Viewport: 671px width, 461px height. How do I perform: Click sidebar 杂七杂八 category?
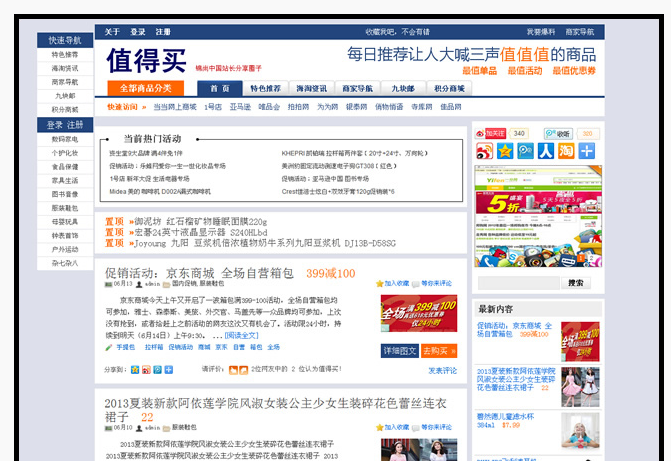click(x=65, y=263)
